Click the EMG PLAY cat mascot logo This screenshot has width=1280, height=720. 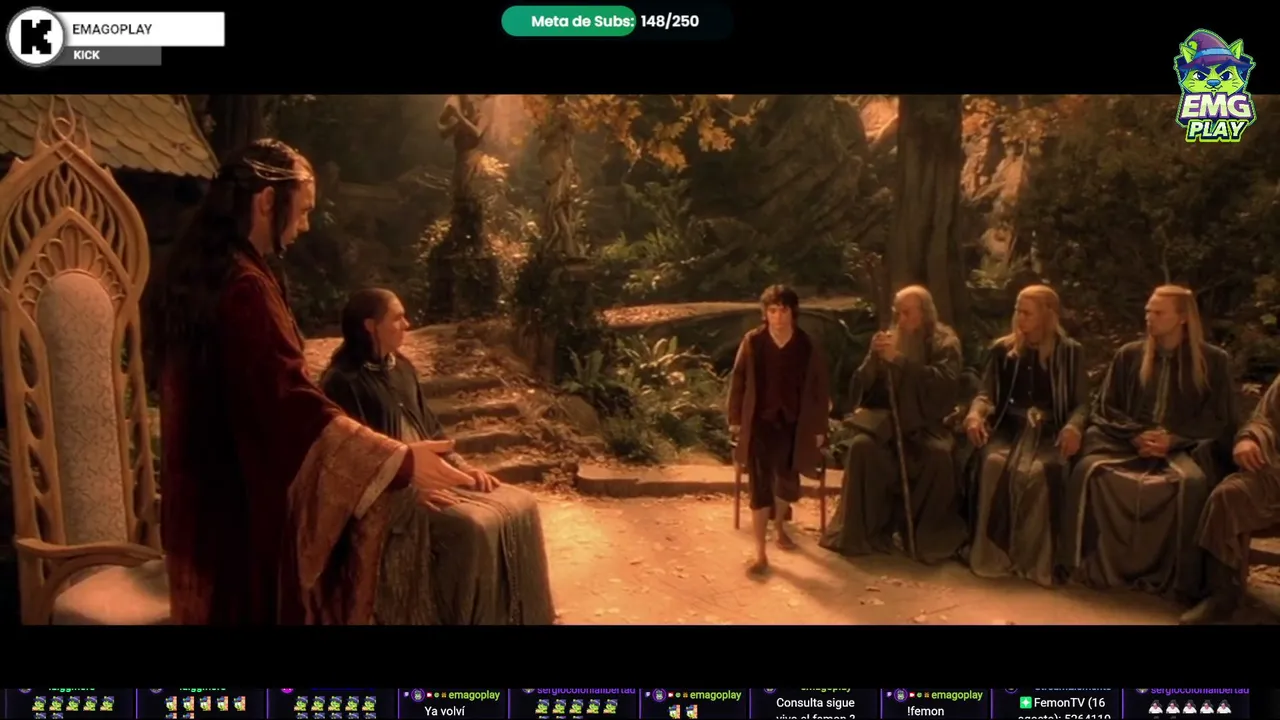click(x=1214, y=85)
